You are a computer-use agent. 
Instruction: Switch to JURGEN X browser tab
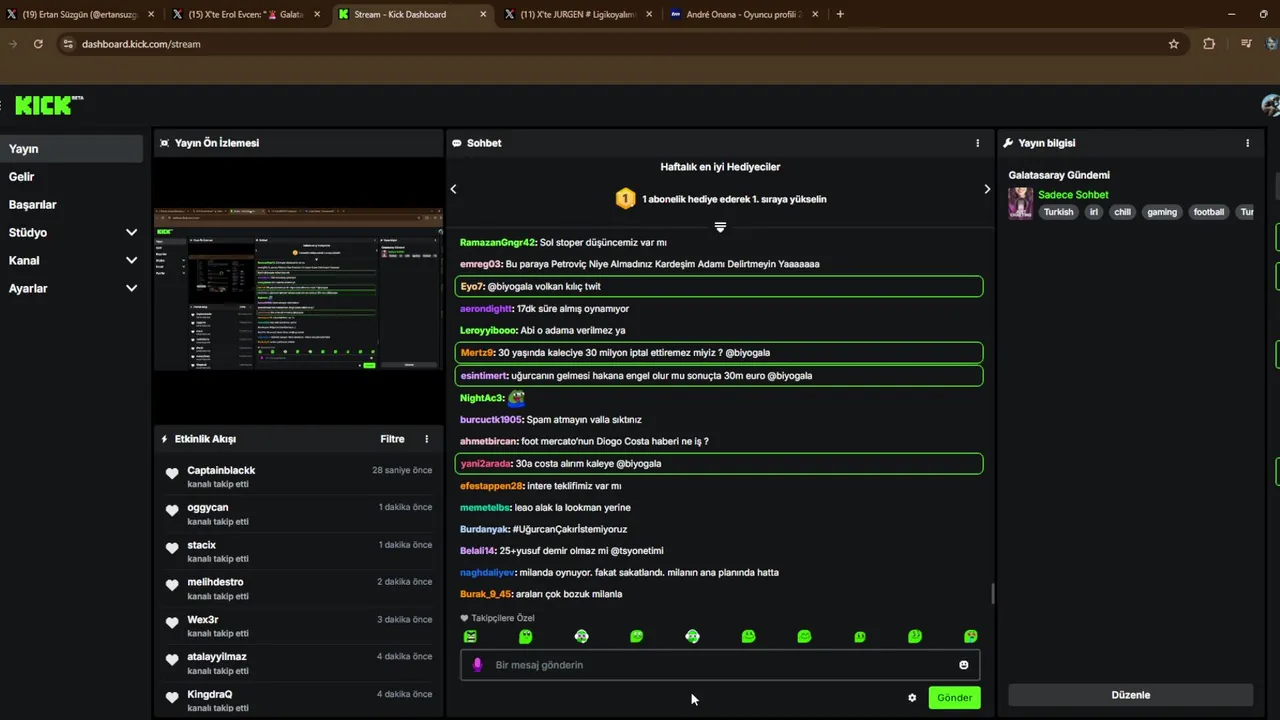577,14
